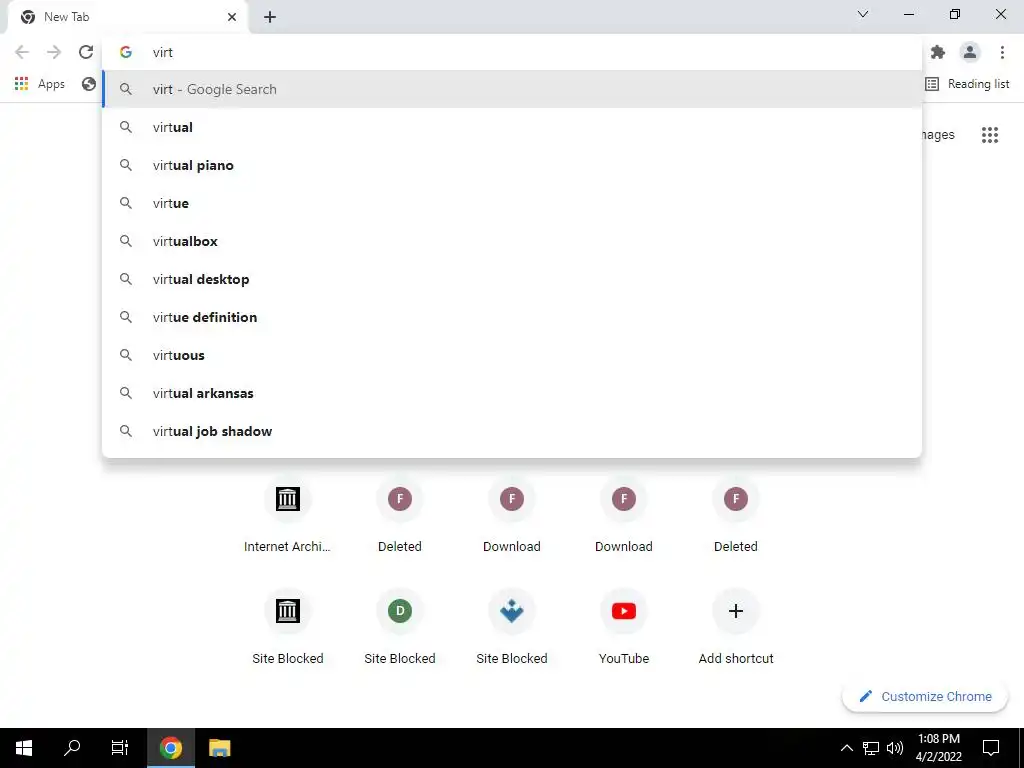Select 'virt - Google Search' suggestion
The height and width of the screenshot is (768, 1024).
[x=512, y=89]
